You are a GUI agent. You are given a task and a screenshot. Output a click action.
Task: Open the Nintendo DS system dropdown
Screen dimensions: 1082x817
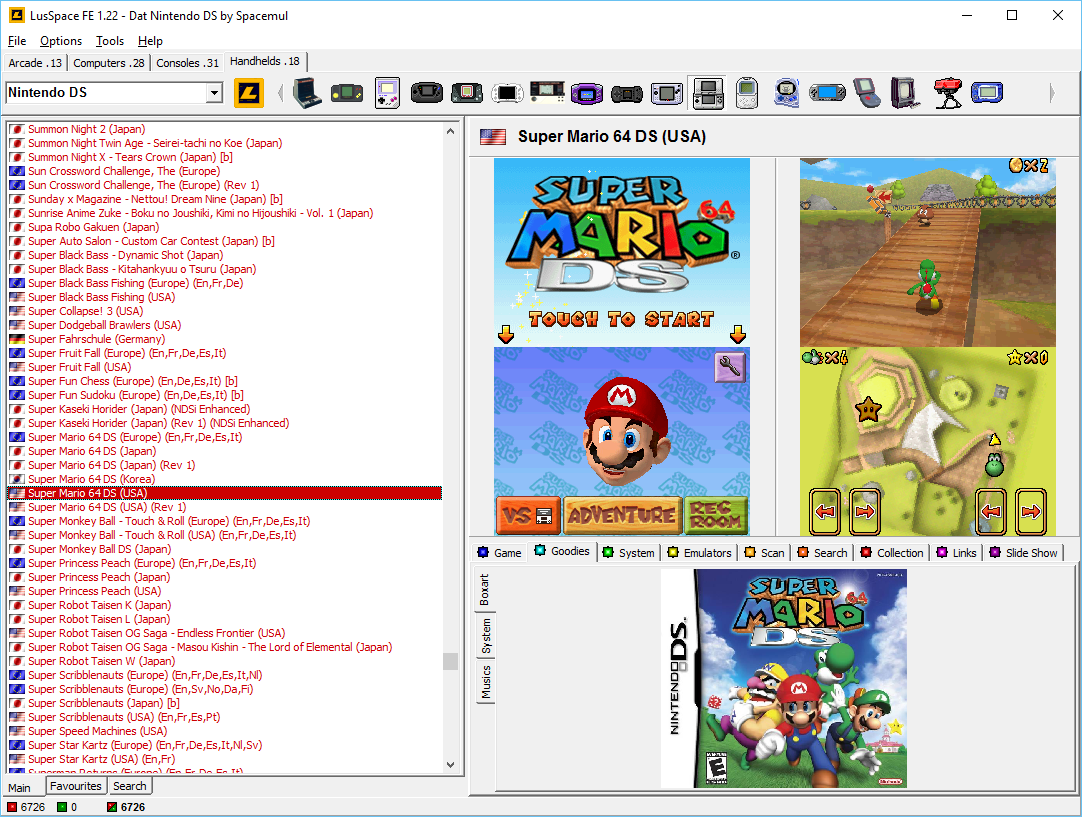point(215,92)
